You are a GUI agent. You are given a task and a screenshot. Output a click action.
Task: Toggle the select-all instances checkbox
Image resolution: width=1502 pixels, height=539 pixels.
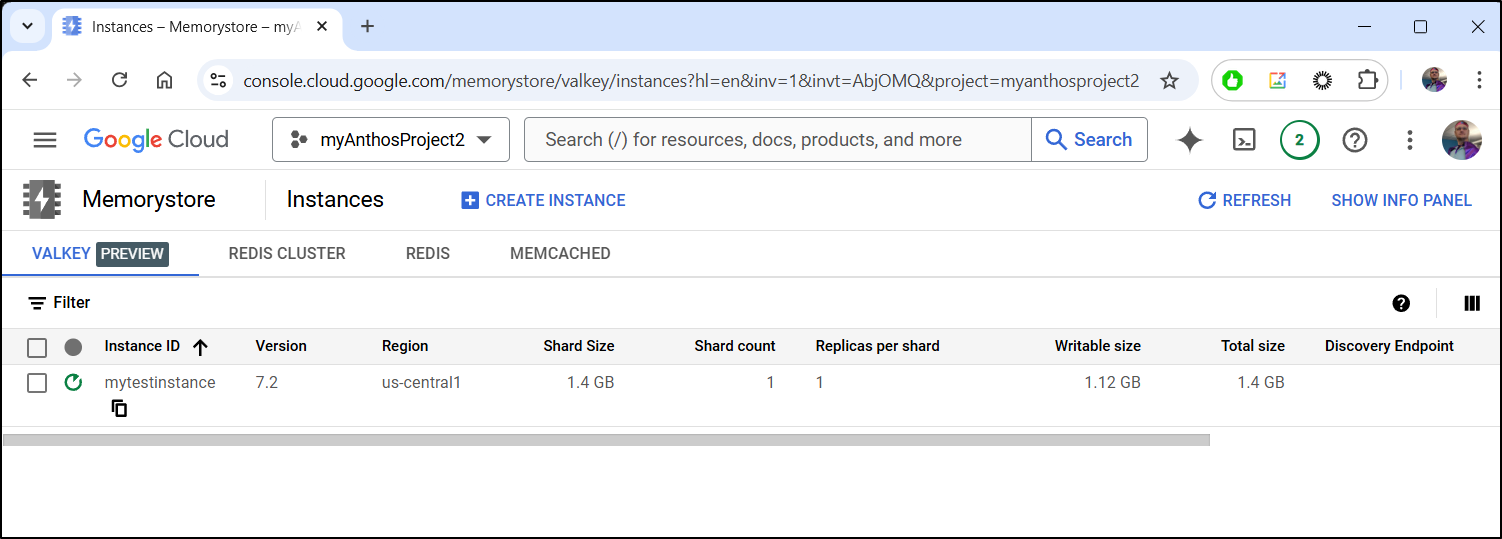pyautogui.click(x=37, y=347)
